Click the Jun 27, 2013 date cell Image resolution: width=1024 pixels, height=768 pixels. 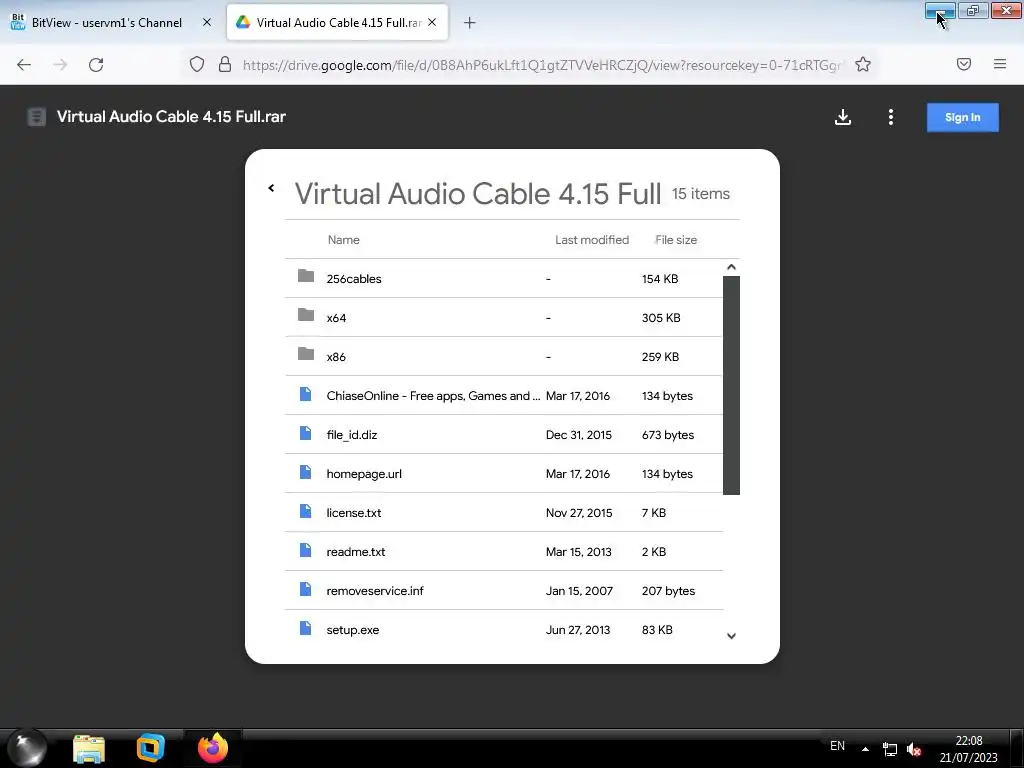[578, 630]
